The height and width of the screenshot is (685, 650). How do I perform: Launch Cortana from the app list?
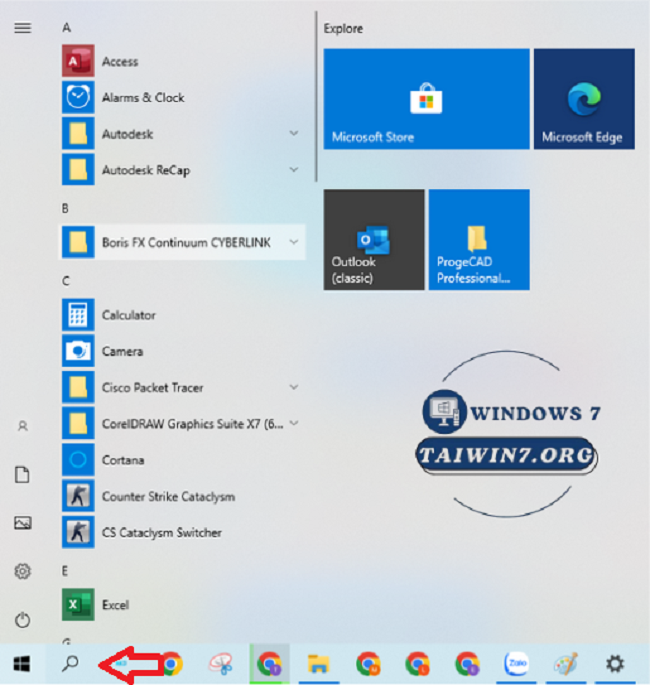coord(181,460)
